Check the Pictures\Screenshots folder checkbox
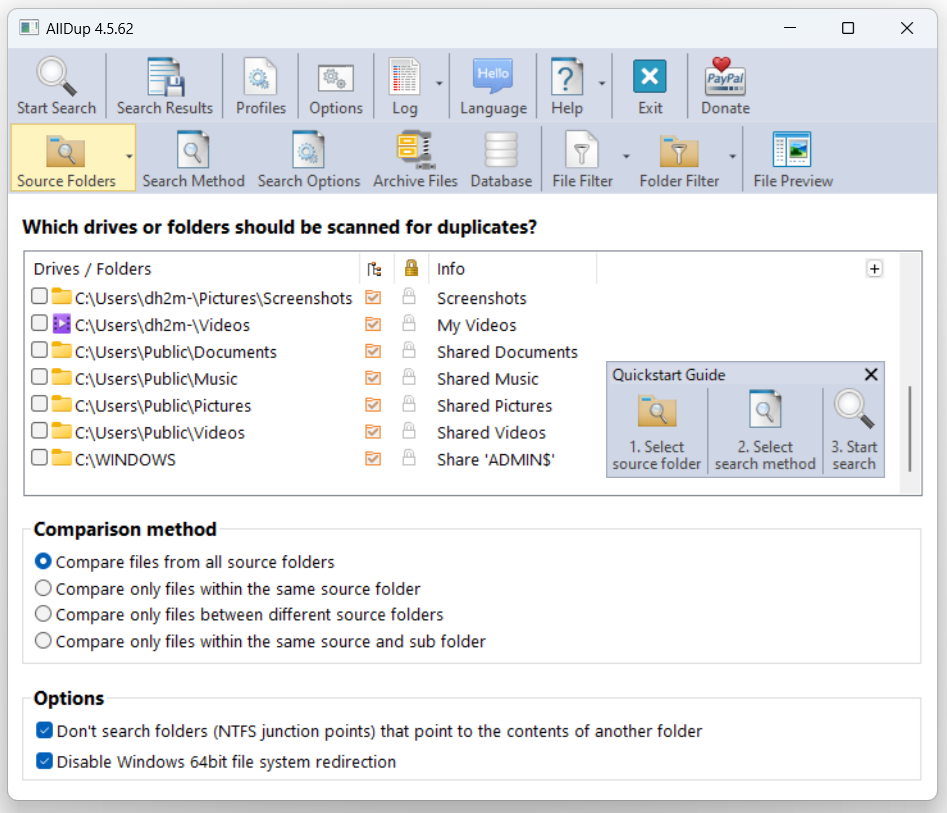 pyautogui.click(x=39, y=296)
